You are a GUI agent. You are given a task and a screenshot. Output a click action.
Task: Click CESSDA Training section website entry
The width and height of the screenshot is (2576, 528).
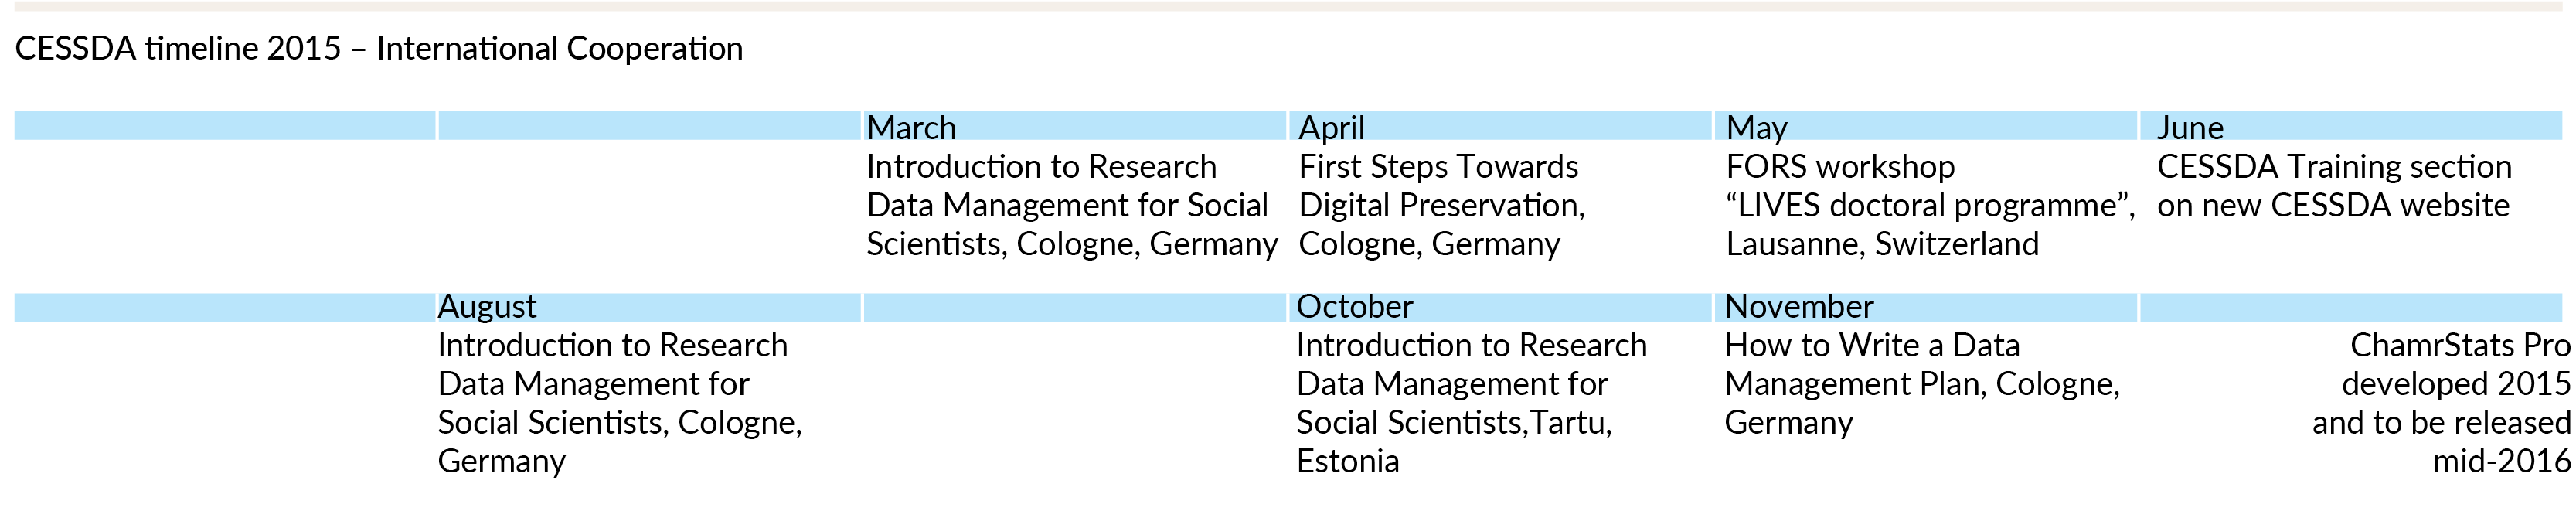tap(2333, 186)
